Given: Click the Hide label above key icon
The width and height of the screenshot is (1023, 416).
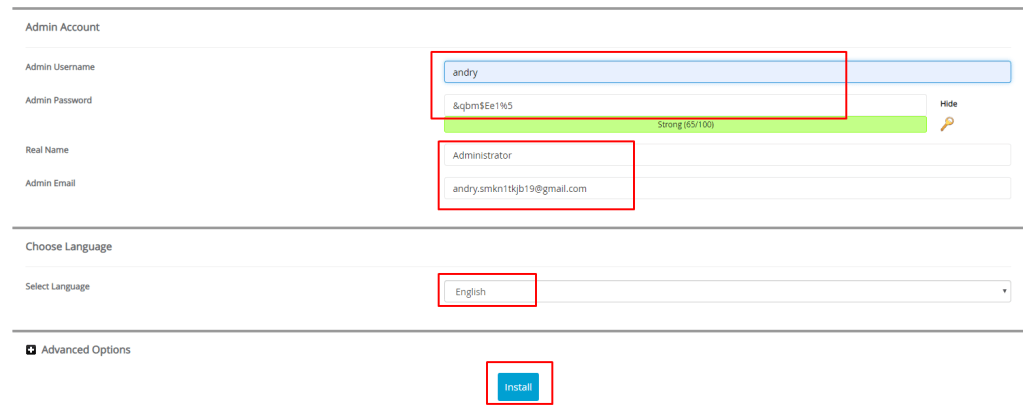Looking at the screenshot, I should point(948,103).
